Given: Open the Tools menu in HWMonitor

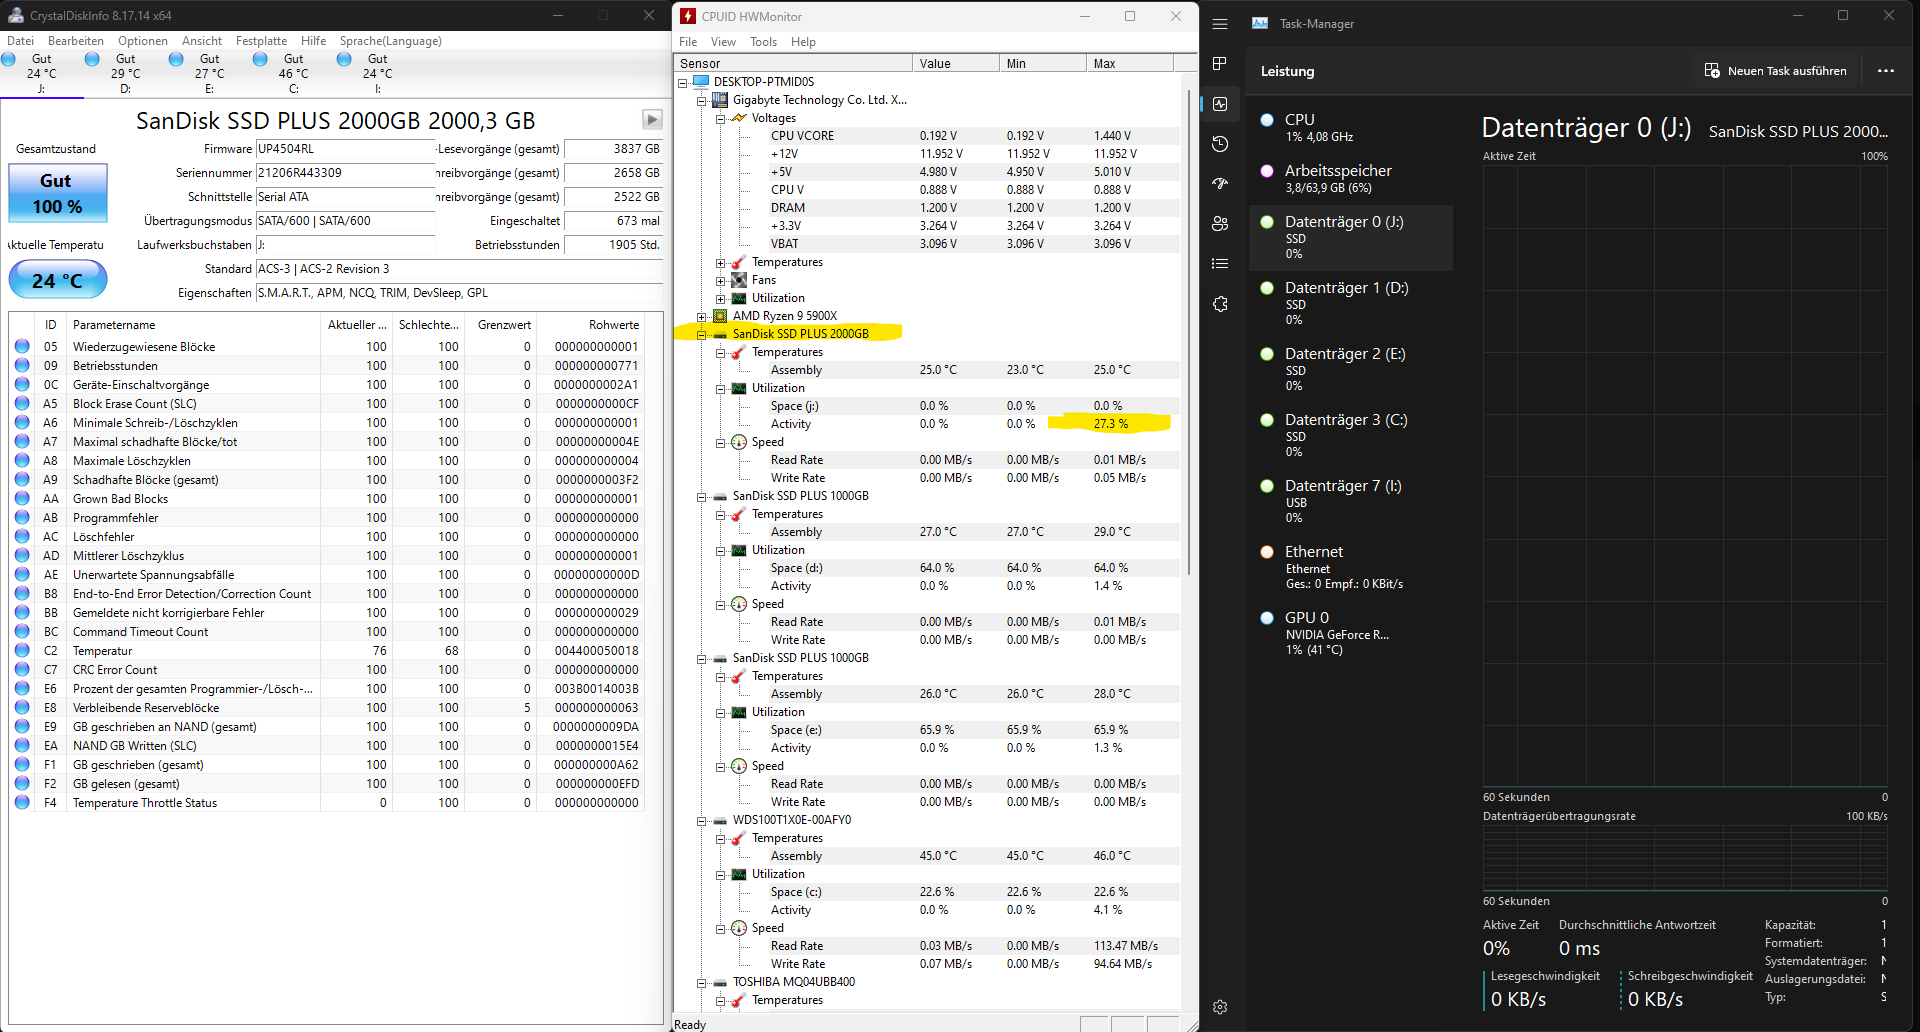Looking at the screenshot, I should click(764, 42).
